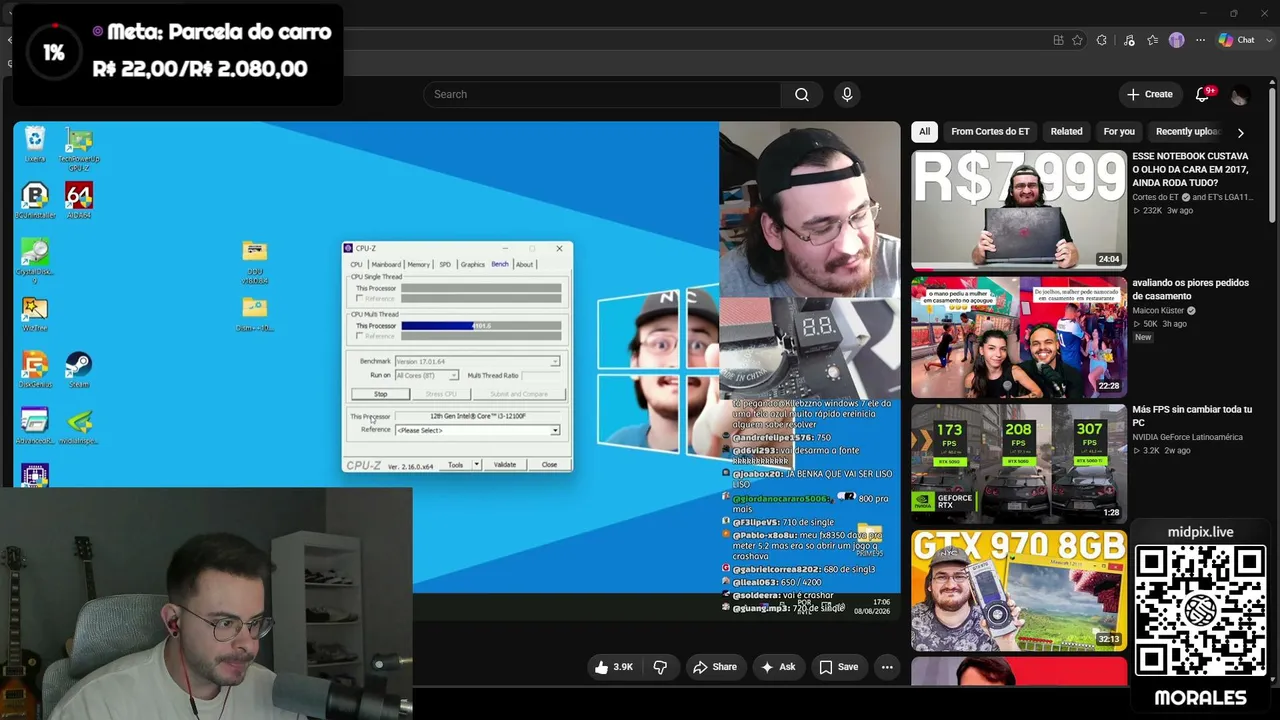The height and width of the screenshot is (720, 1280).
Task: Open the 173/208/307 FPS NVIDIA video thumbnail
Action: (x=1019, y=464)
